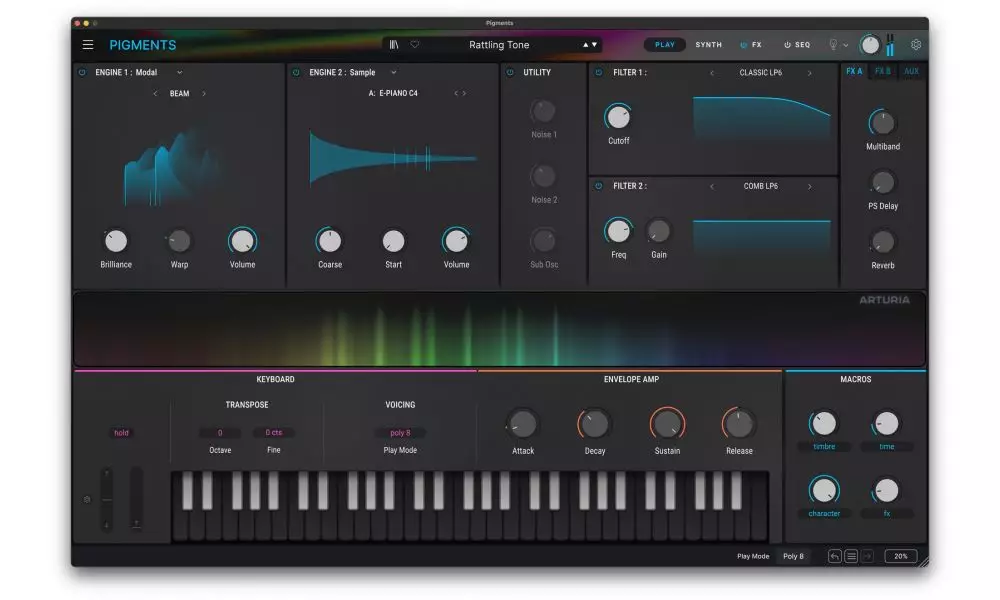This screenshot has height=600, width=1000.
Task: Select the FX A tab
Action: 854,71
